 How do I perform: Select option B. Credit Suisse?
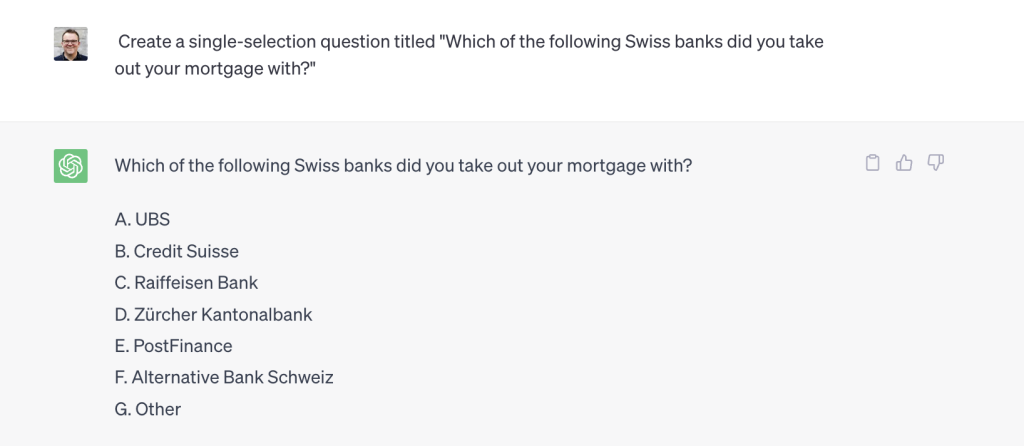177,251
